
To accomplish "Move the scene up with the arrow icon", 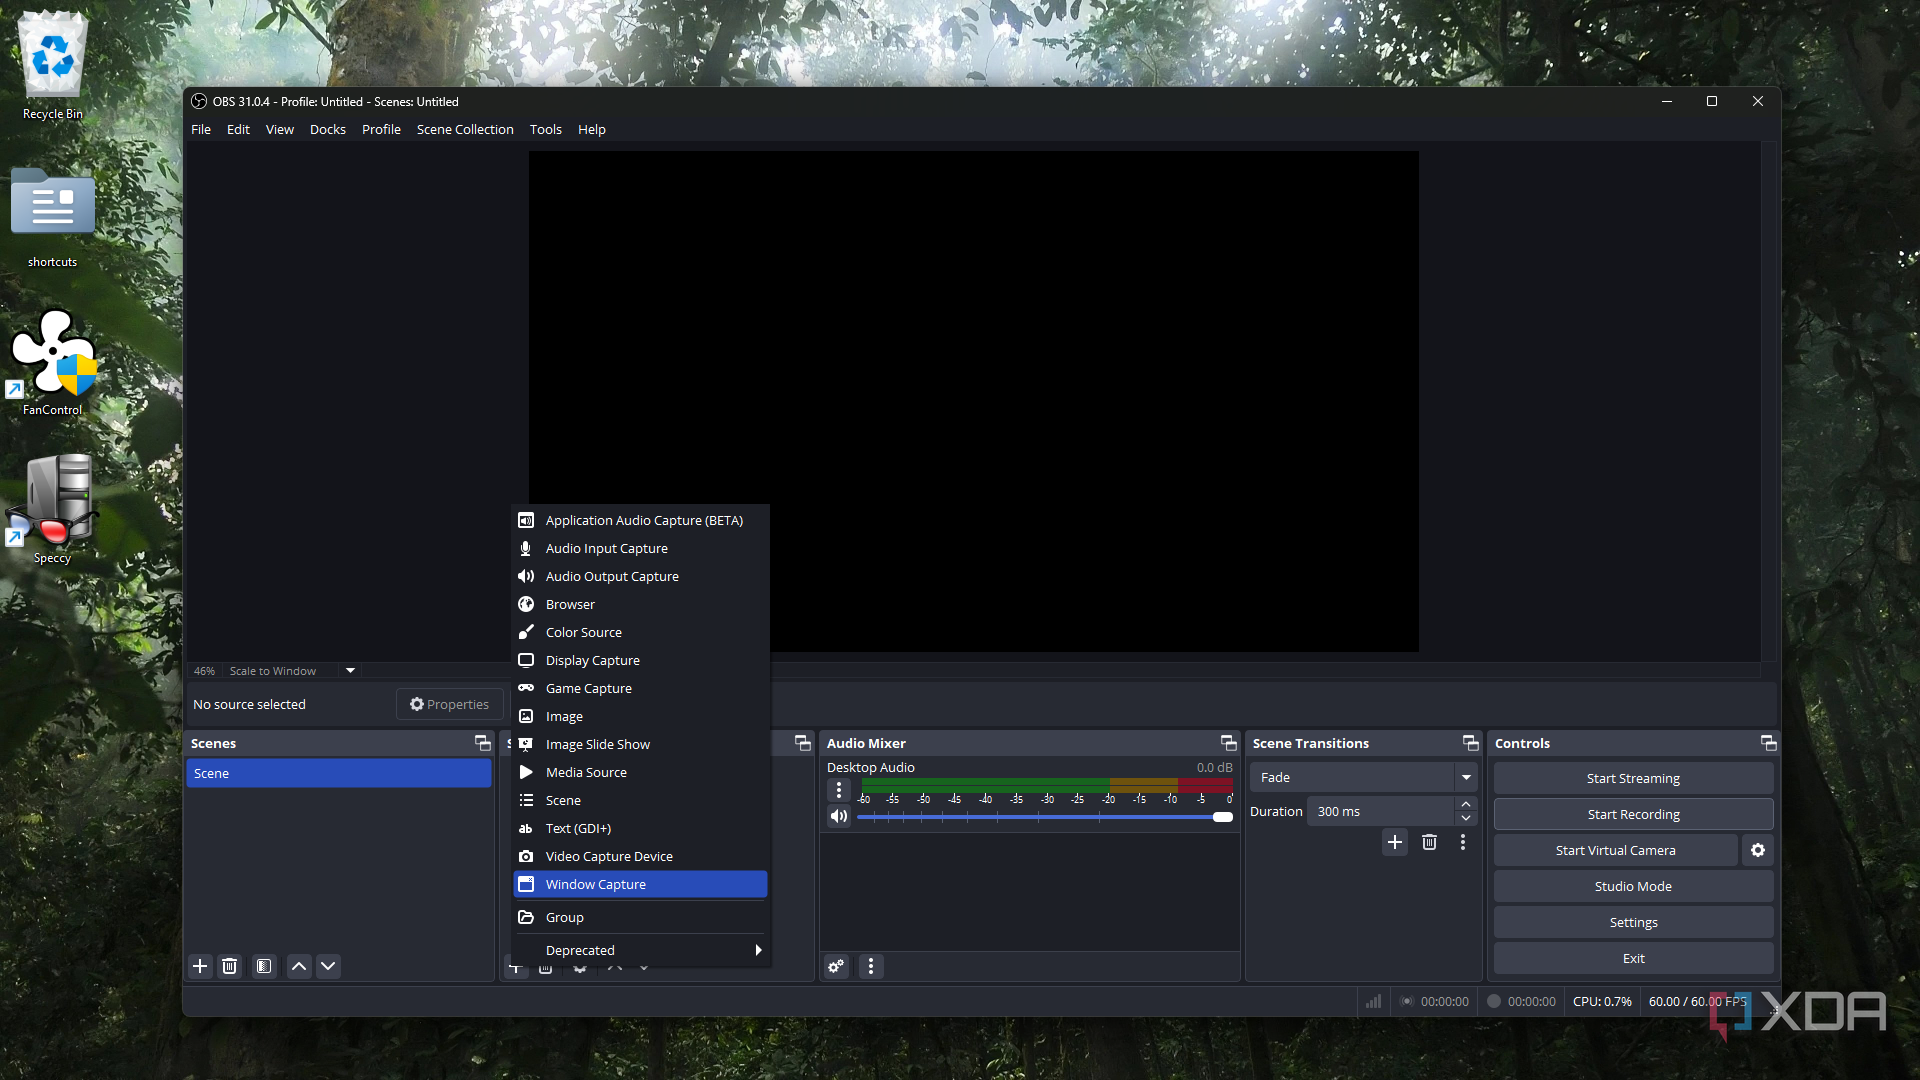I will coord(298,966).
